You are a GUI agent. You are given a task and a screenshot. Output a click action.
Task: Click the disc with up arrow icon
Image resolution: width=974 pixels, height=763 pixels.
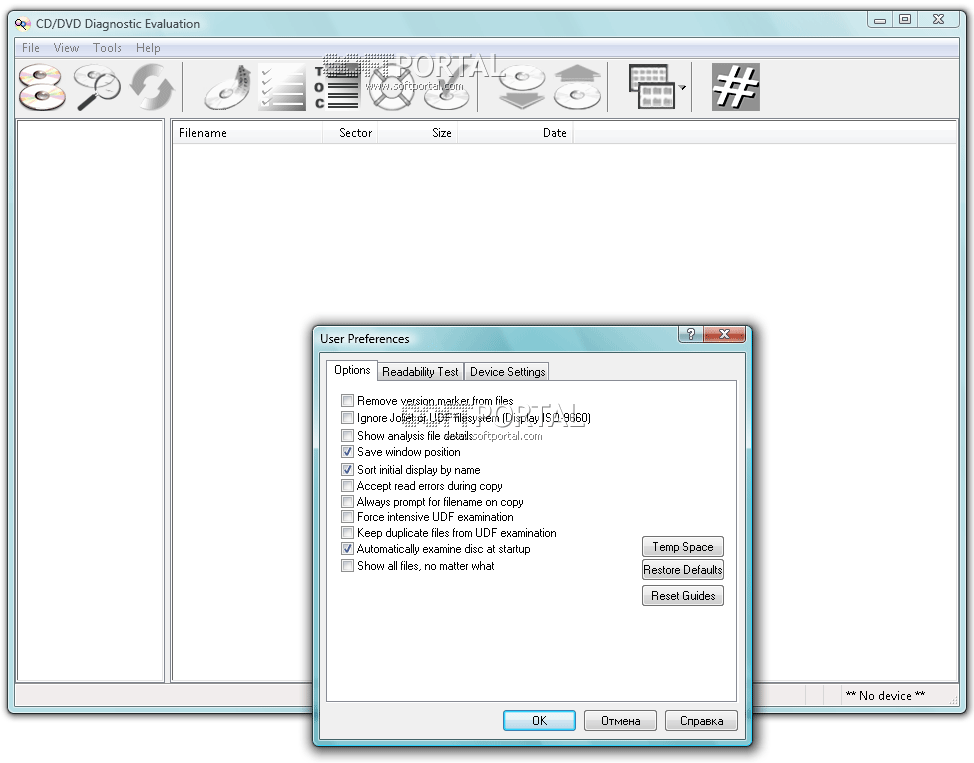pyautogui.click(x=578, y=87)
